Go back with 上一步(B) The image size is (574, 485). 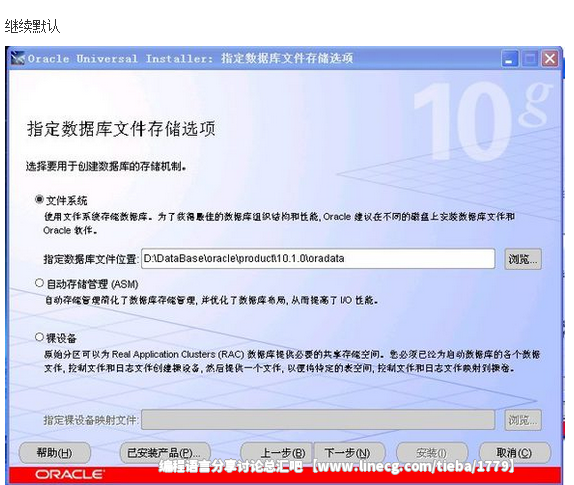click(x=277, y=453)
